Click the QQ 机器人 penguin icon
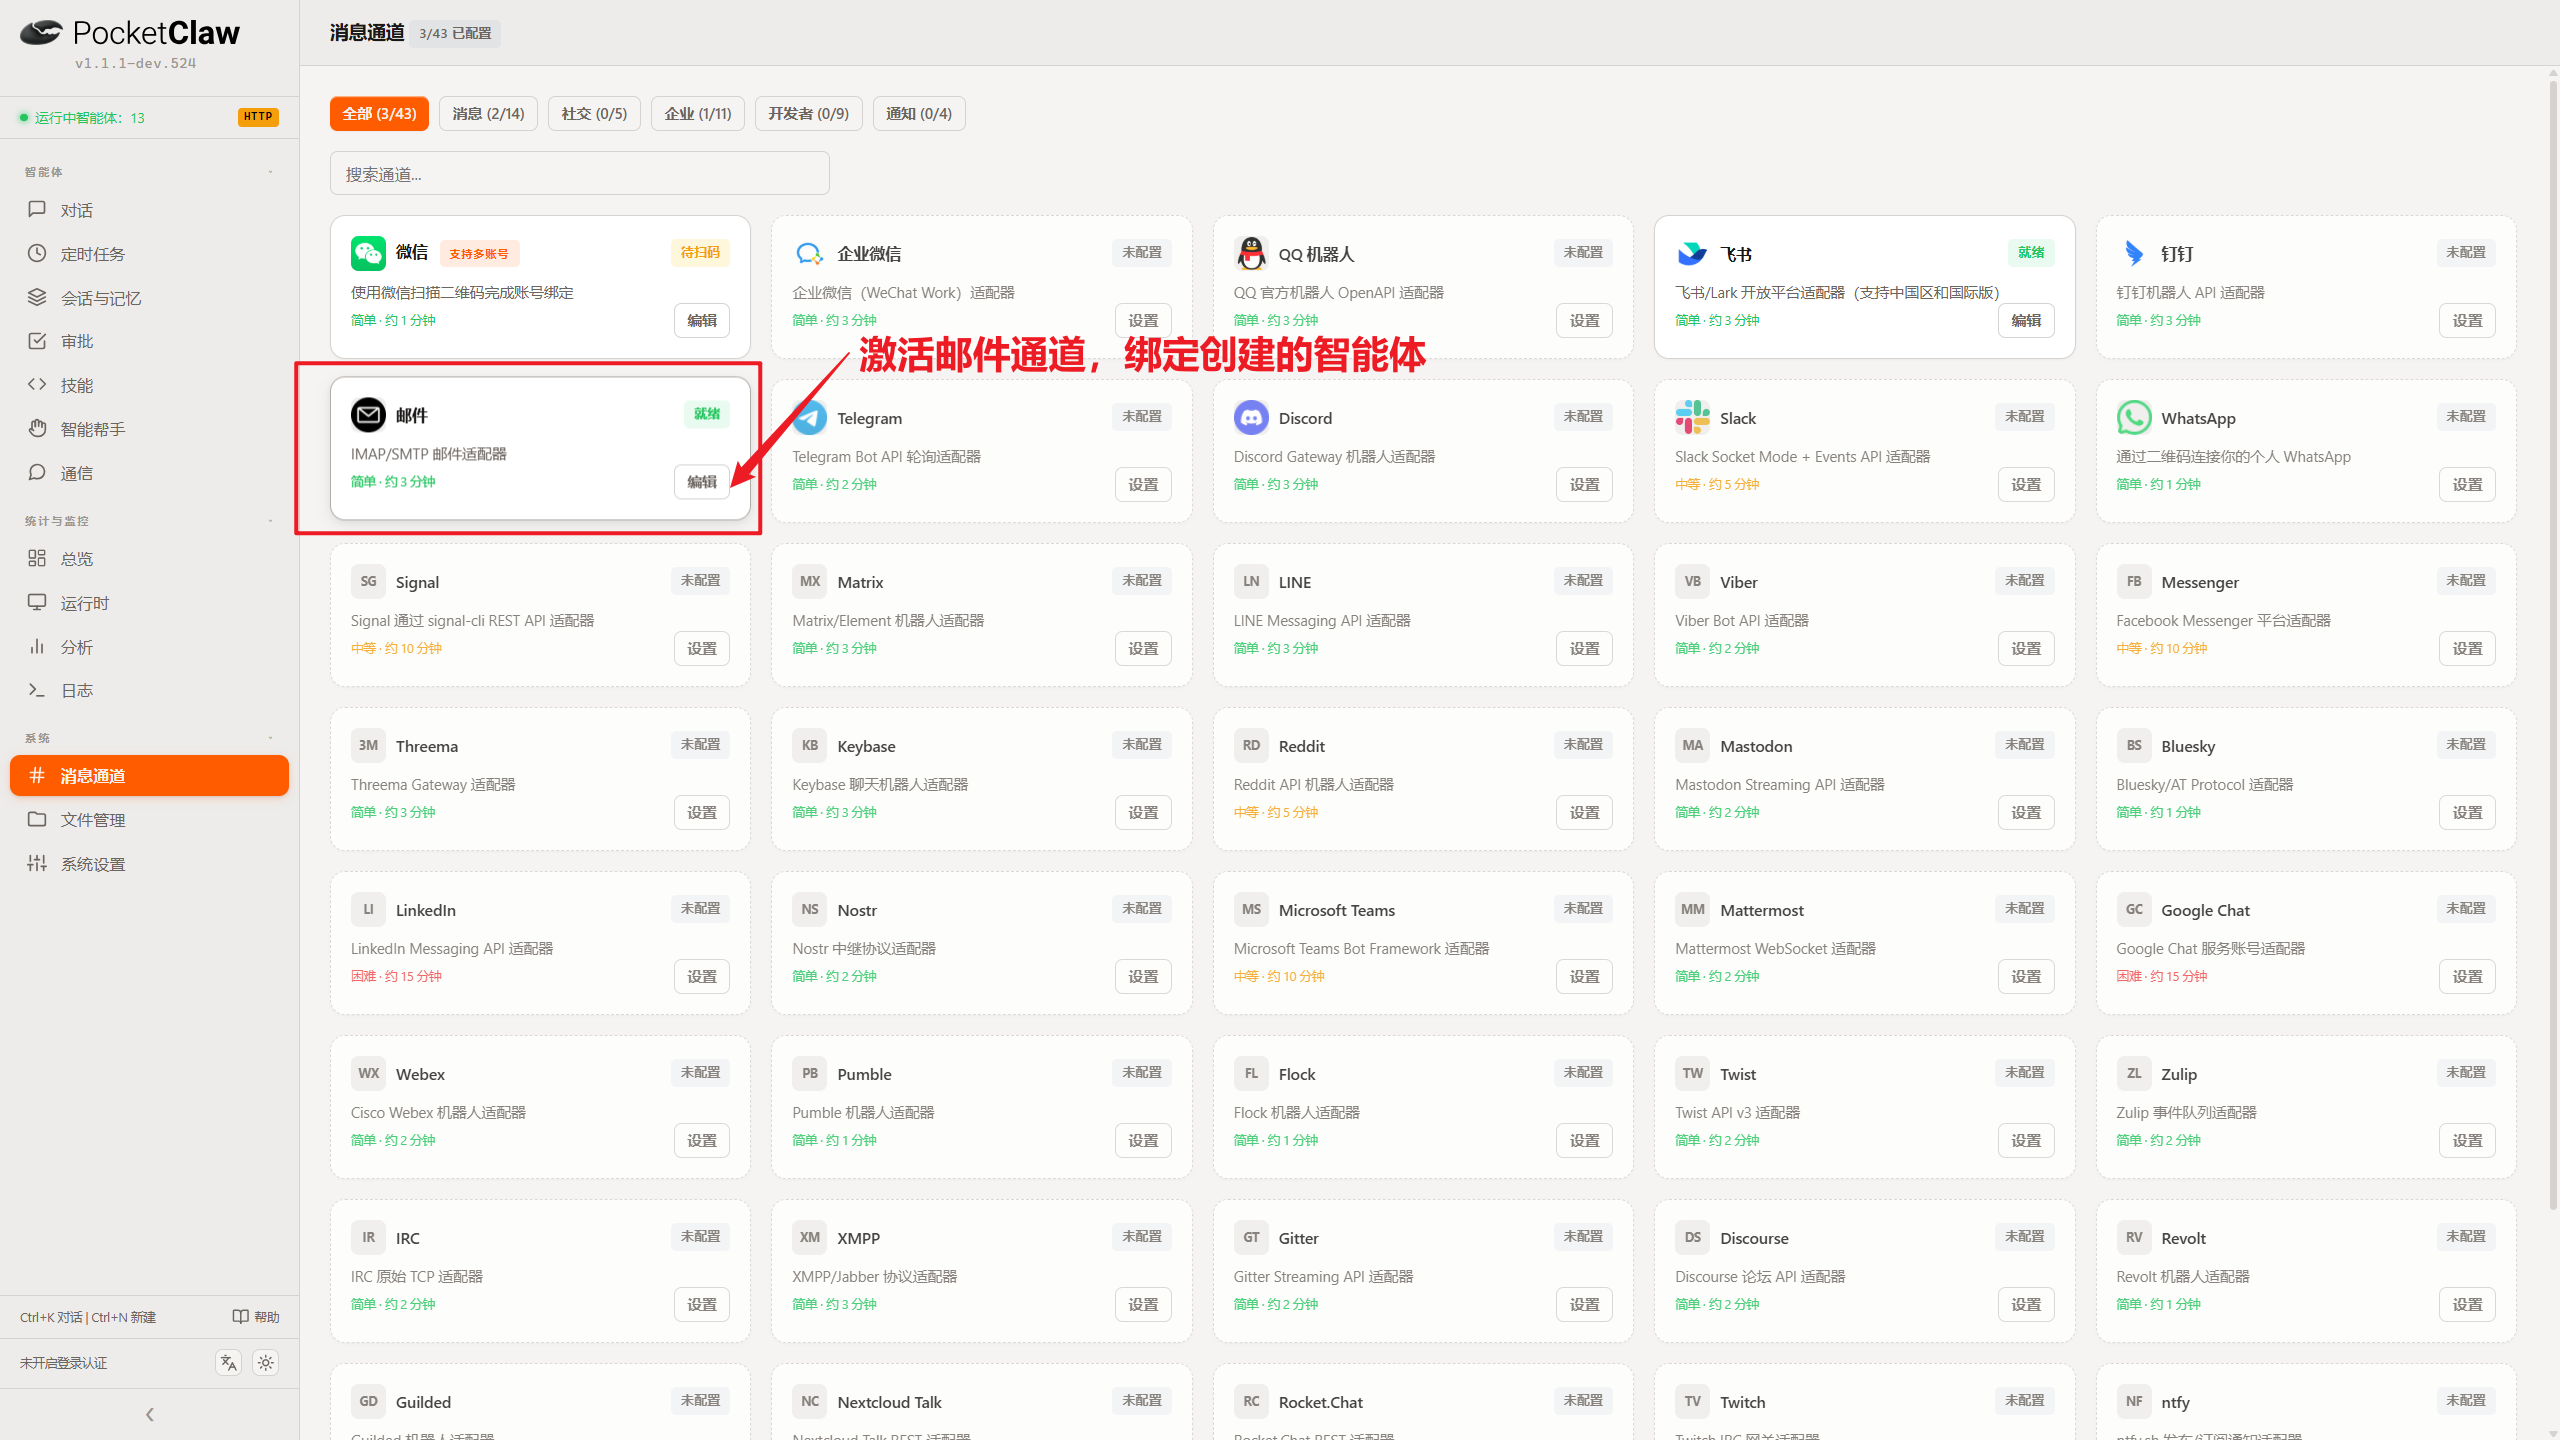The image size is (2560, 1440). coord(1251,254)
